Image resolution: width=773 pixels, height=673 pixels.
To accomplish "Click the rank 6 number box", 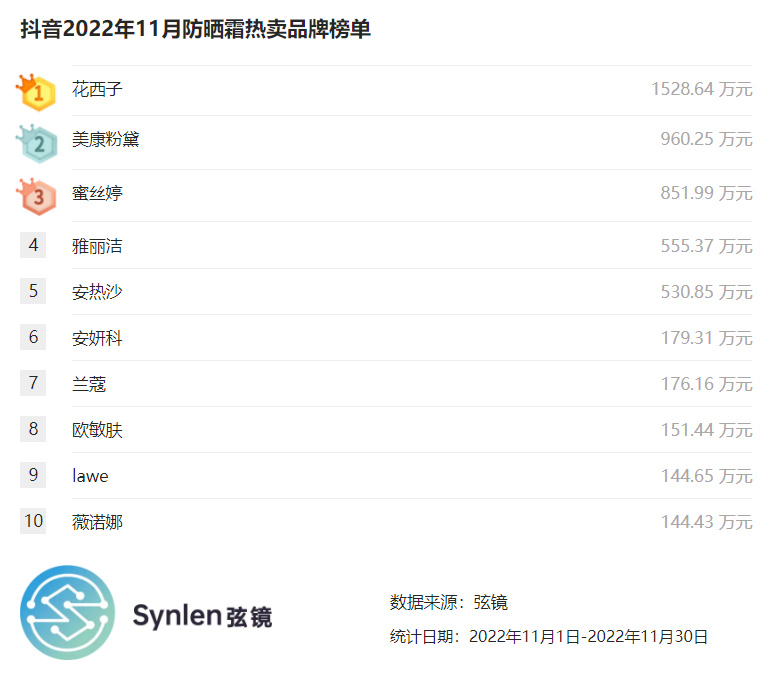I will point(33,337).
